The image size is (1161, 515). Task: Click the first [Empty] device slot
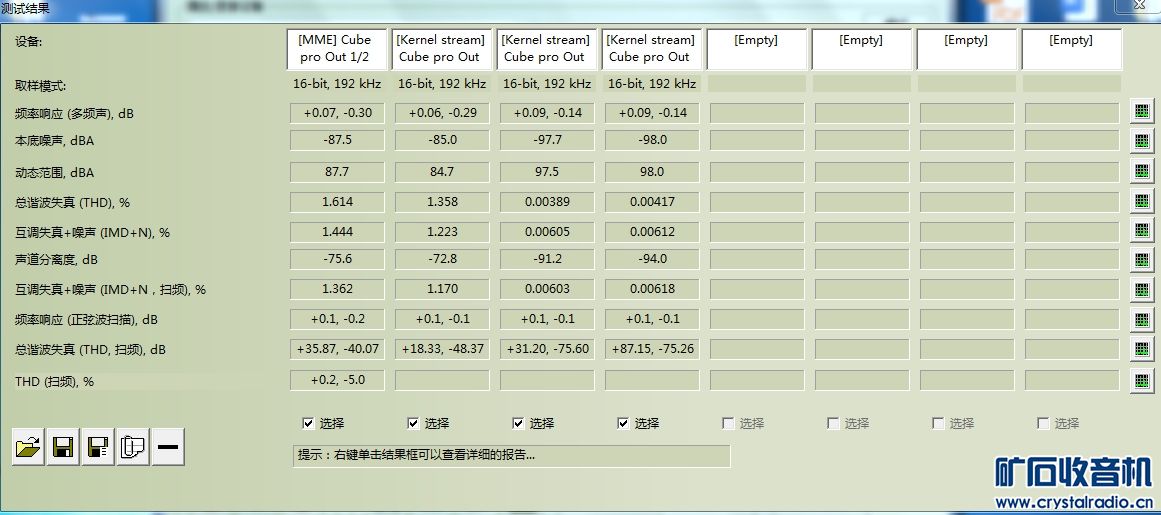756,49
